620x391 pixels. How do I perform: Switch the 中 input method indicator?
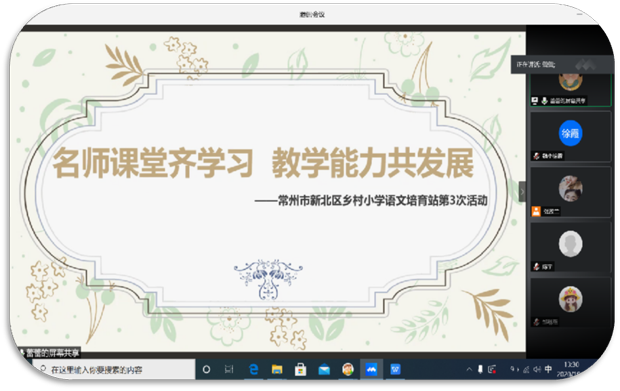click(x=548, y=370)
